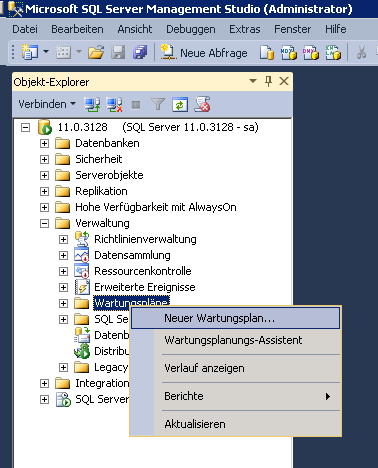Click the Filter funnel icon

[x=158, y=104]
